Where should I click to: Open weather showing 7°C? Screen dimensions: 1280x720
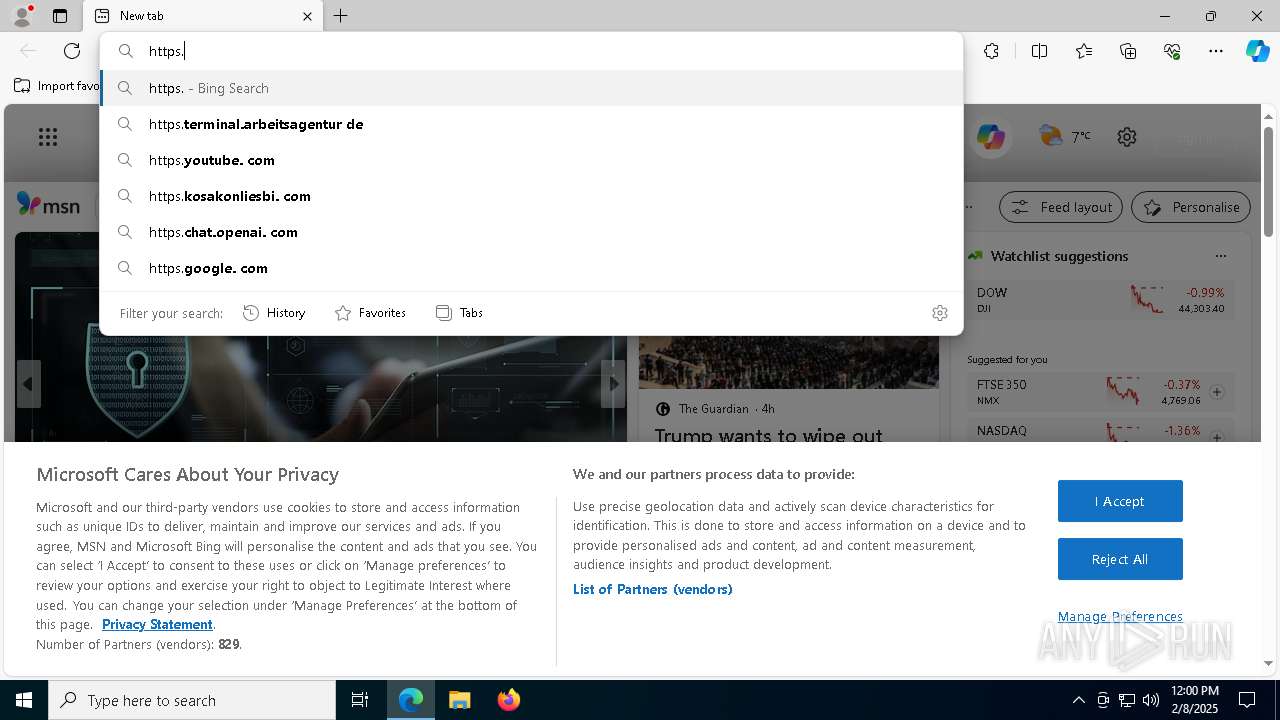click(x=1065, y=137)
